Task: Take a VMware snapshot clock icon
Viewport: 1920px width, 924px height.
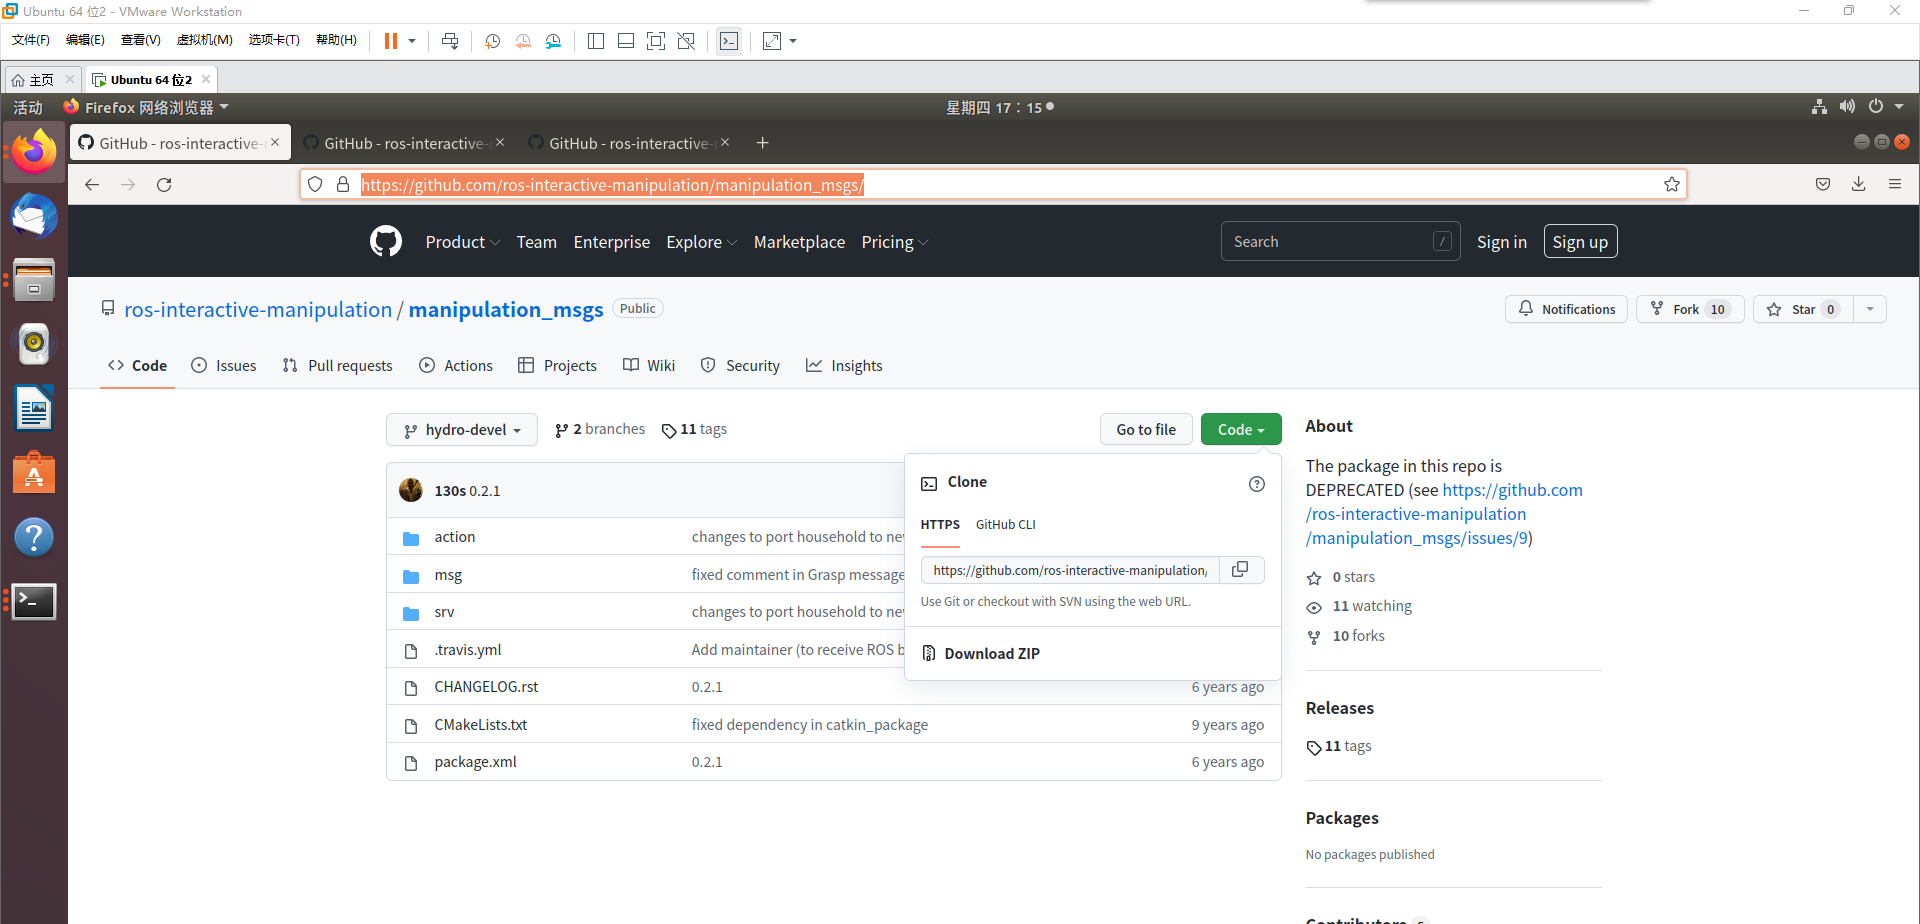Action: 492,41
